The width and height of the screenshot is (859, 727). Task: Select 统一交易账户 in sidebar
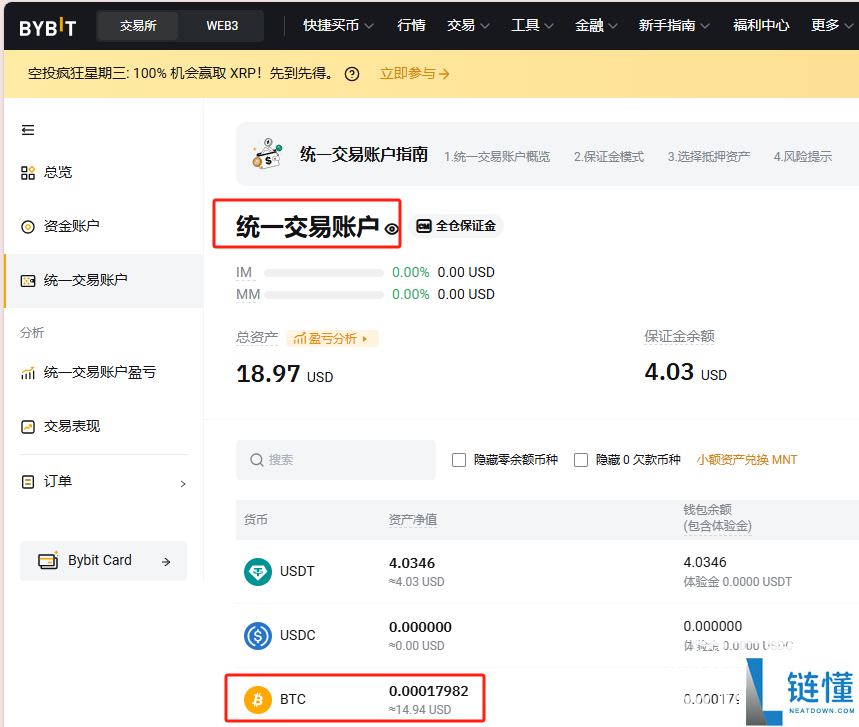[x=104, y=281]
